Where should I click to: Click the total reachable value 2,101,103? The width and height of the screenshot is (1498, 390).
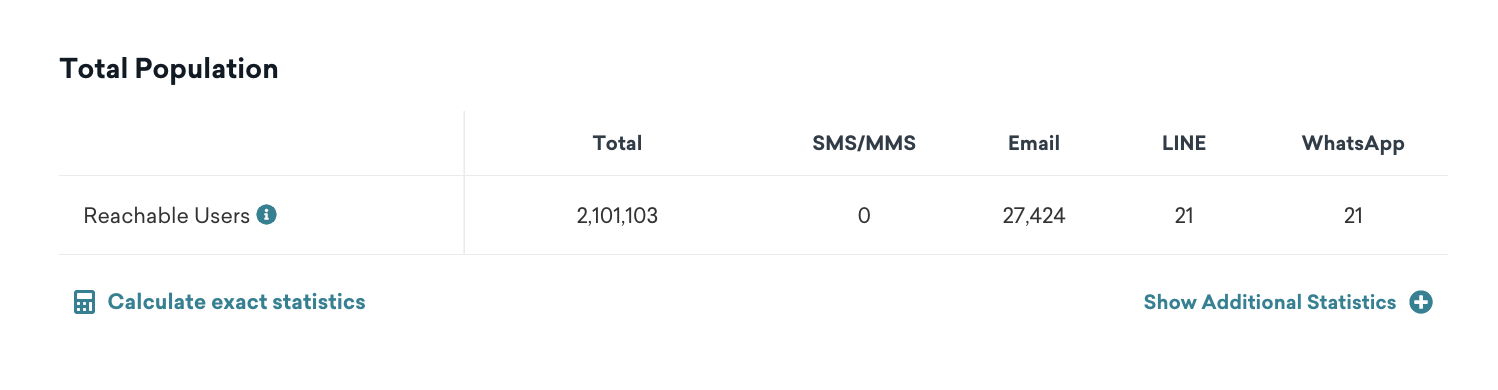tap(617, 215)
